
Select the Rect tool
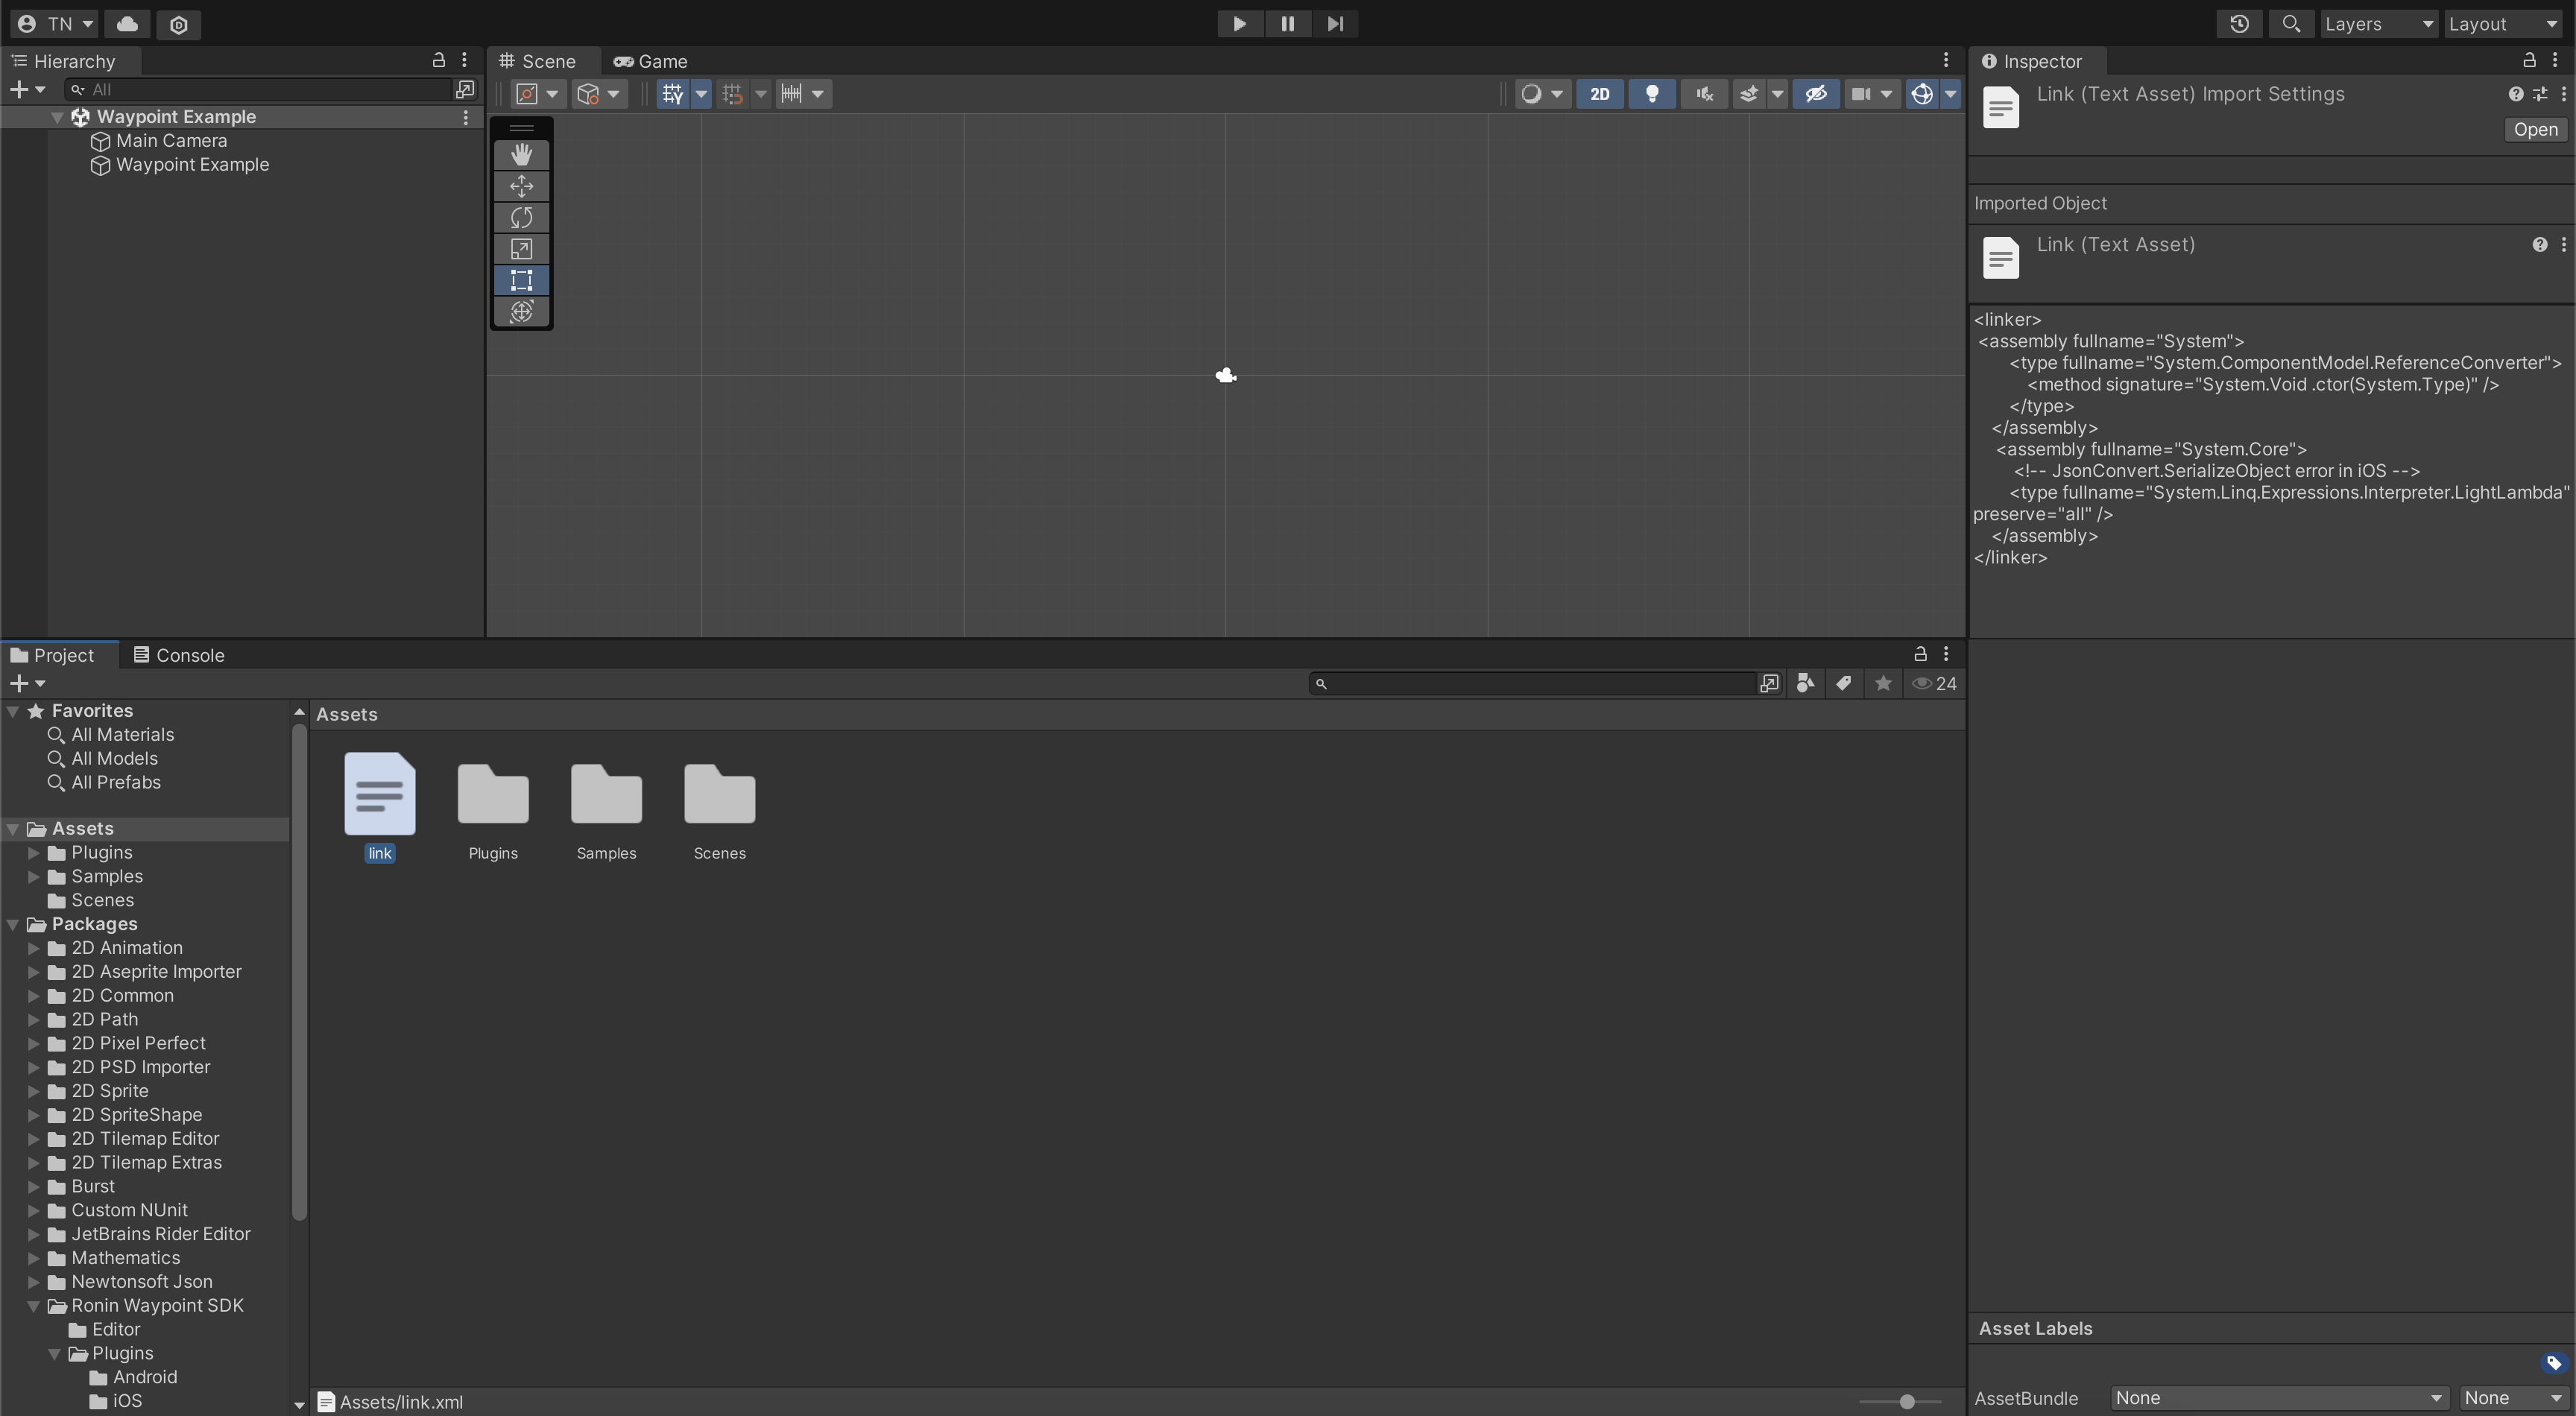tap(521, 280)
